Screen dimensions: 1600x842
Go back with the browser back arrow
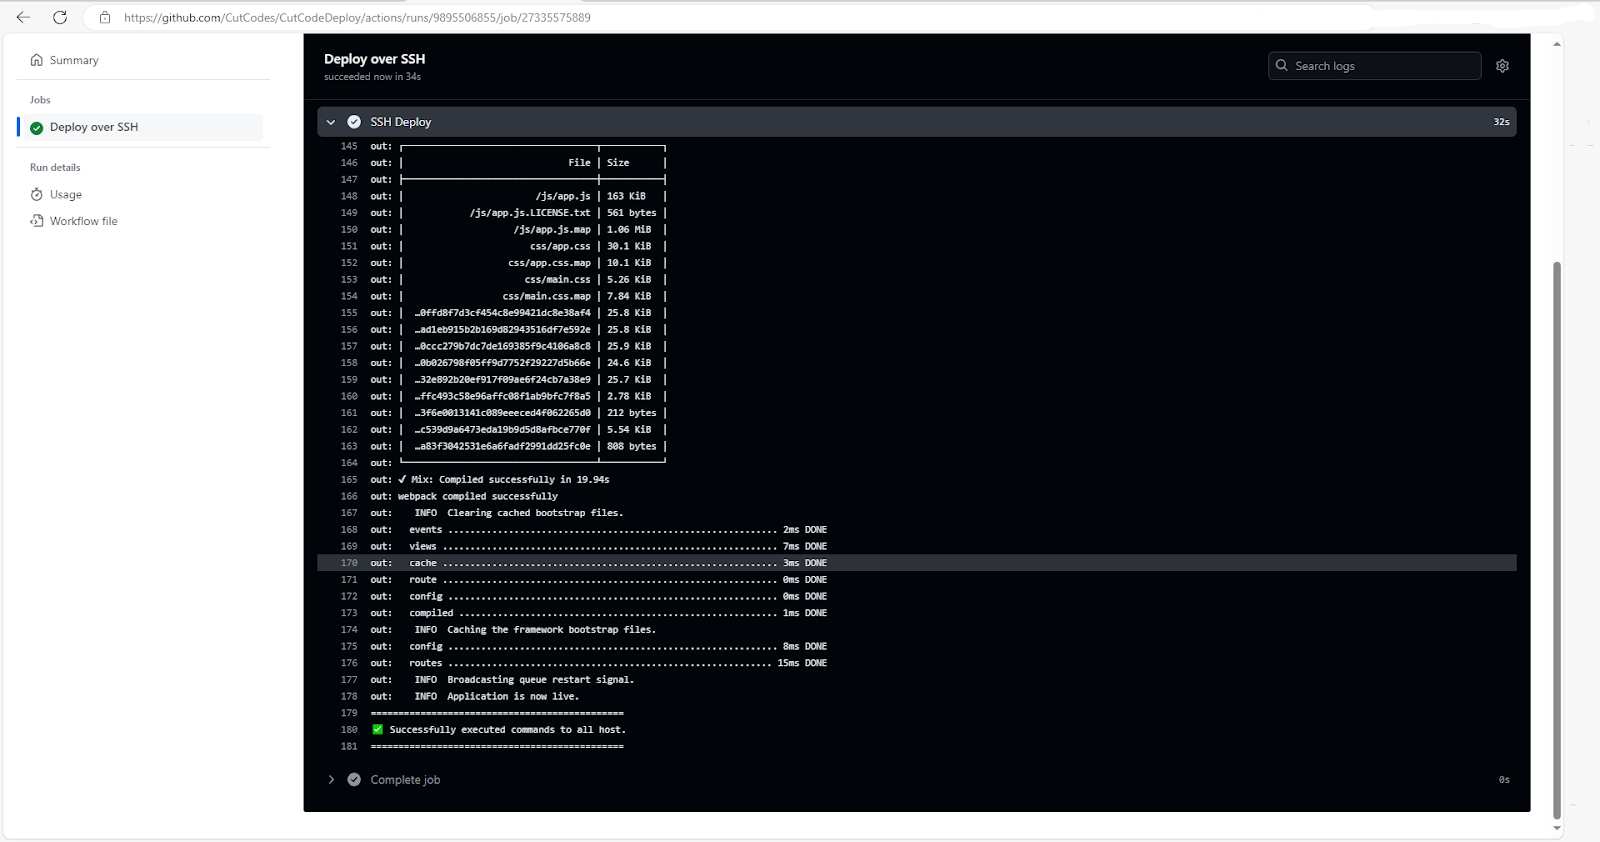(23, 17)
